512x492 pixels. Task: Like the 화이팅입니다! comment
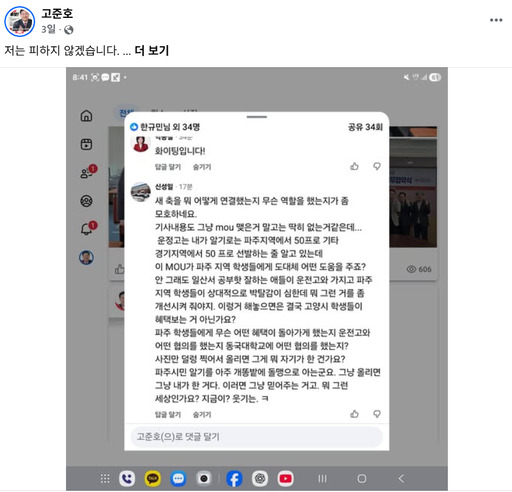click(x=354, y=166)
